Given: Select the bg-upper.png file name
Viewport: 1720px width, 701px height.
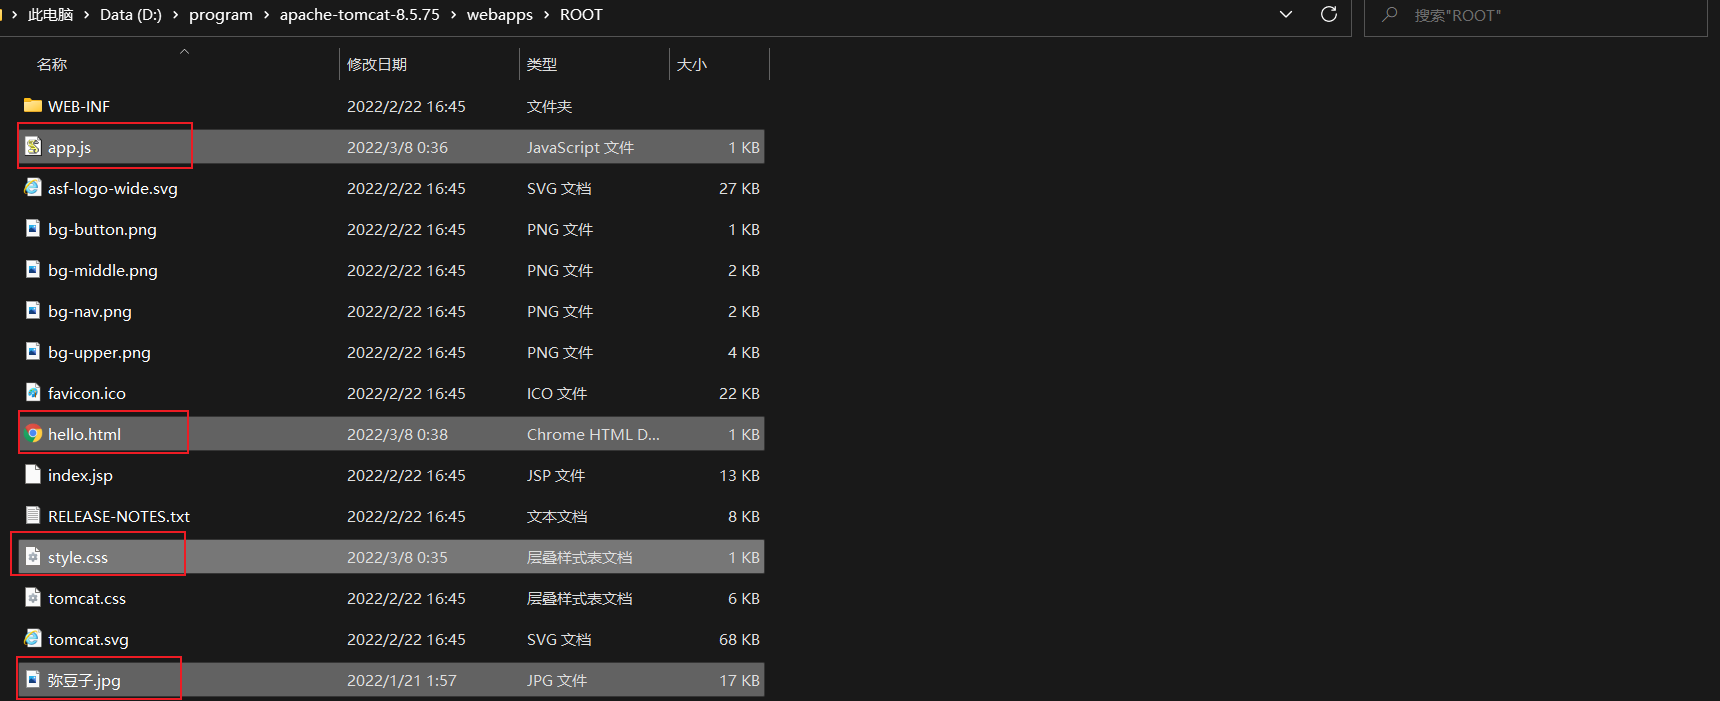Looking at the screenshot, I should 99,352.
